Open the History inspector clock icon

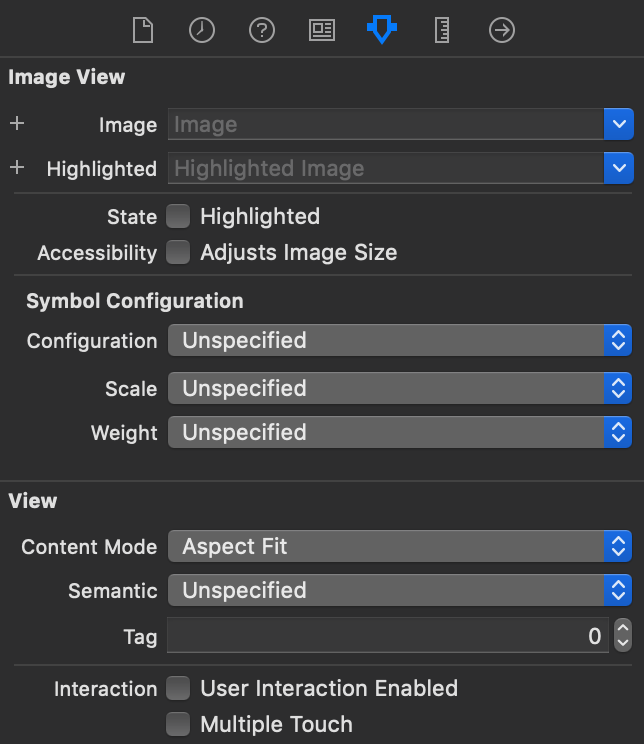coord(202,30)
